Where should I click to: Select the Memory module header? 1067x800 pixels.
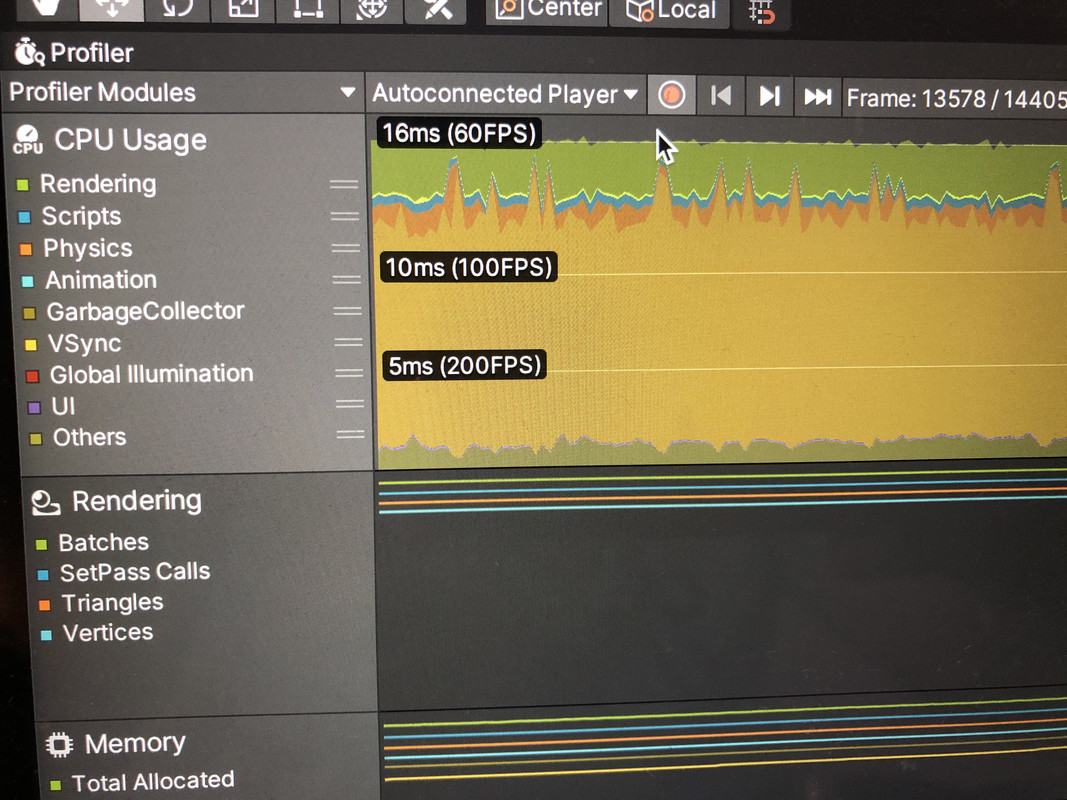pos(135,743)
